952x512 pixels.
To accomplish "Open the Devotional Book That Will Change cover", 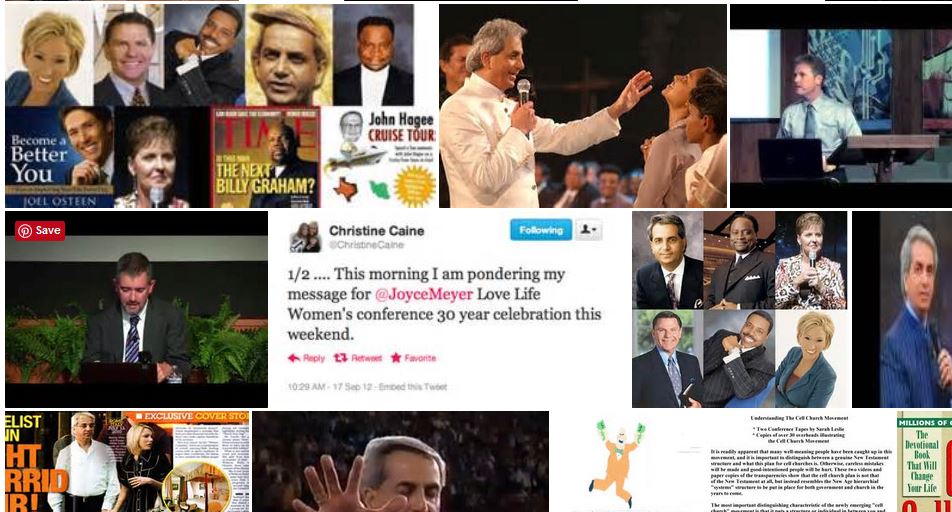I will (x=924, y=462).
